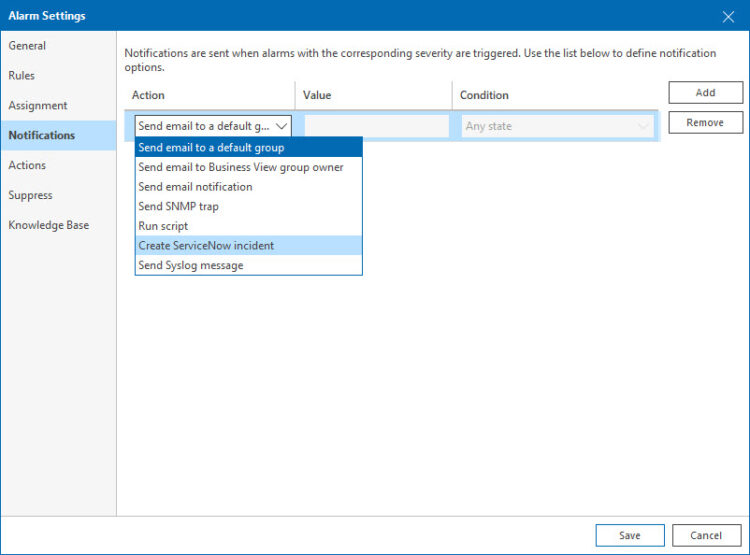750x555 pixels.
Task: Collapse the Action combo box arrow
Action: [x=281, y=127]
